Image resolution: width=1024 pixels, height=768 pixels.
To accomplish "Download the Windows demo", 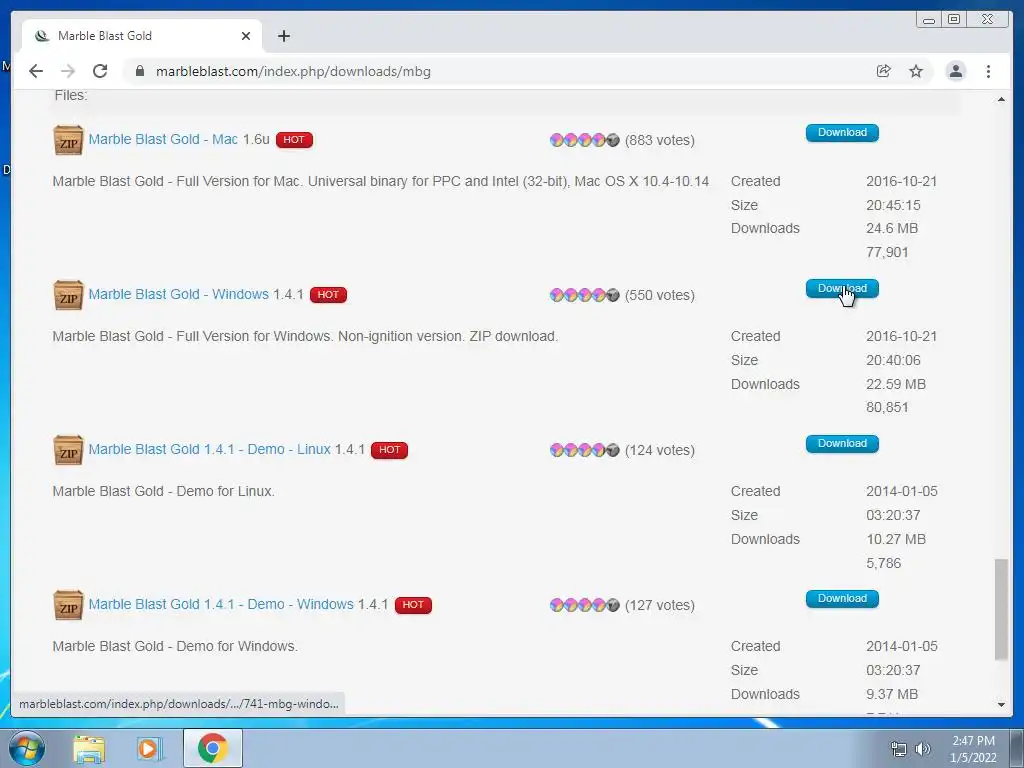I will [x=842, y=598].
